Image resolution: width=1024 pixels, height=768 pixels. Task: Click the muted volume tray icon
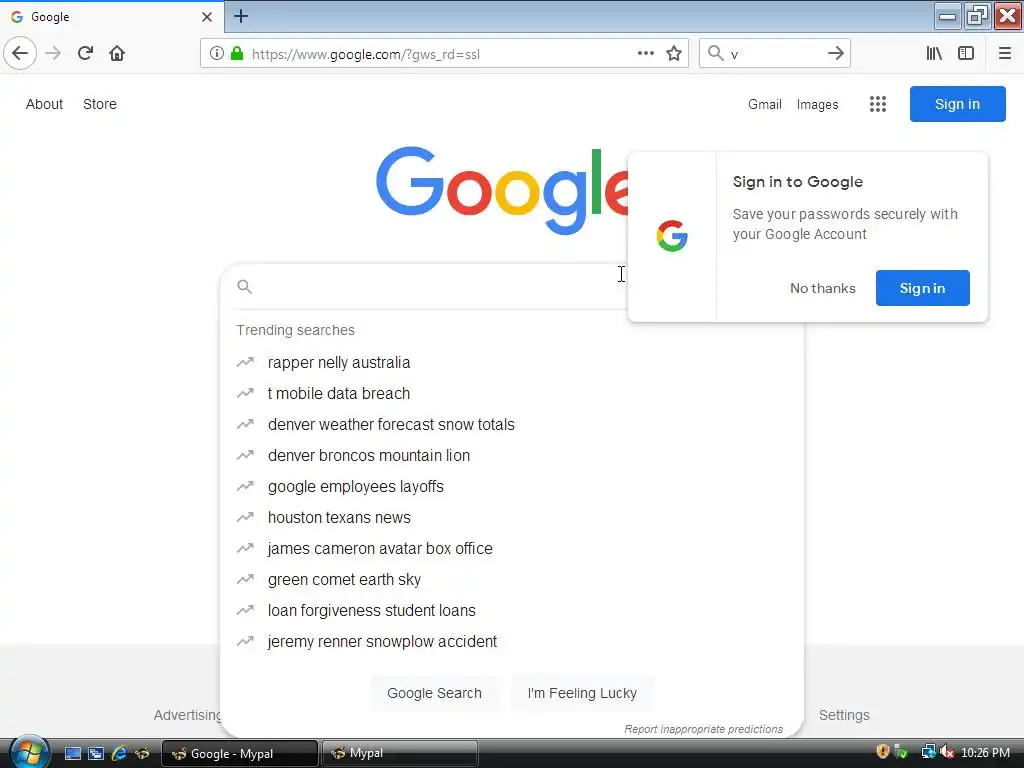coord(946,753)
